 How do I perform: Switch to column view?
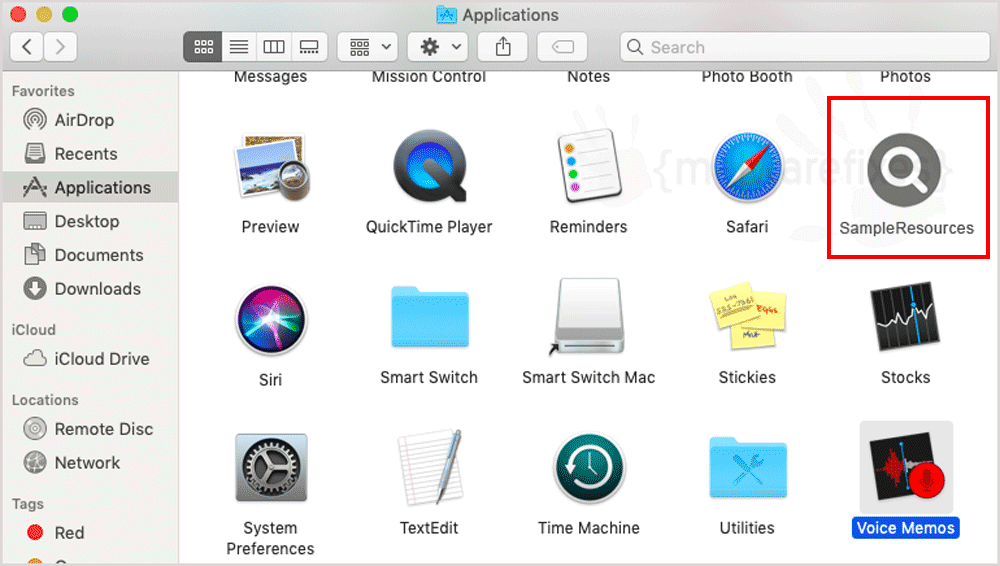coord(274,47)
